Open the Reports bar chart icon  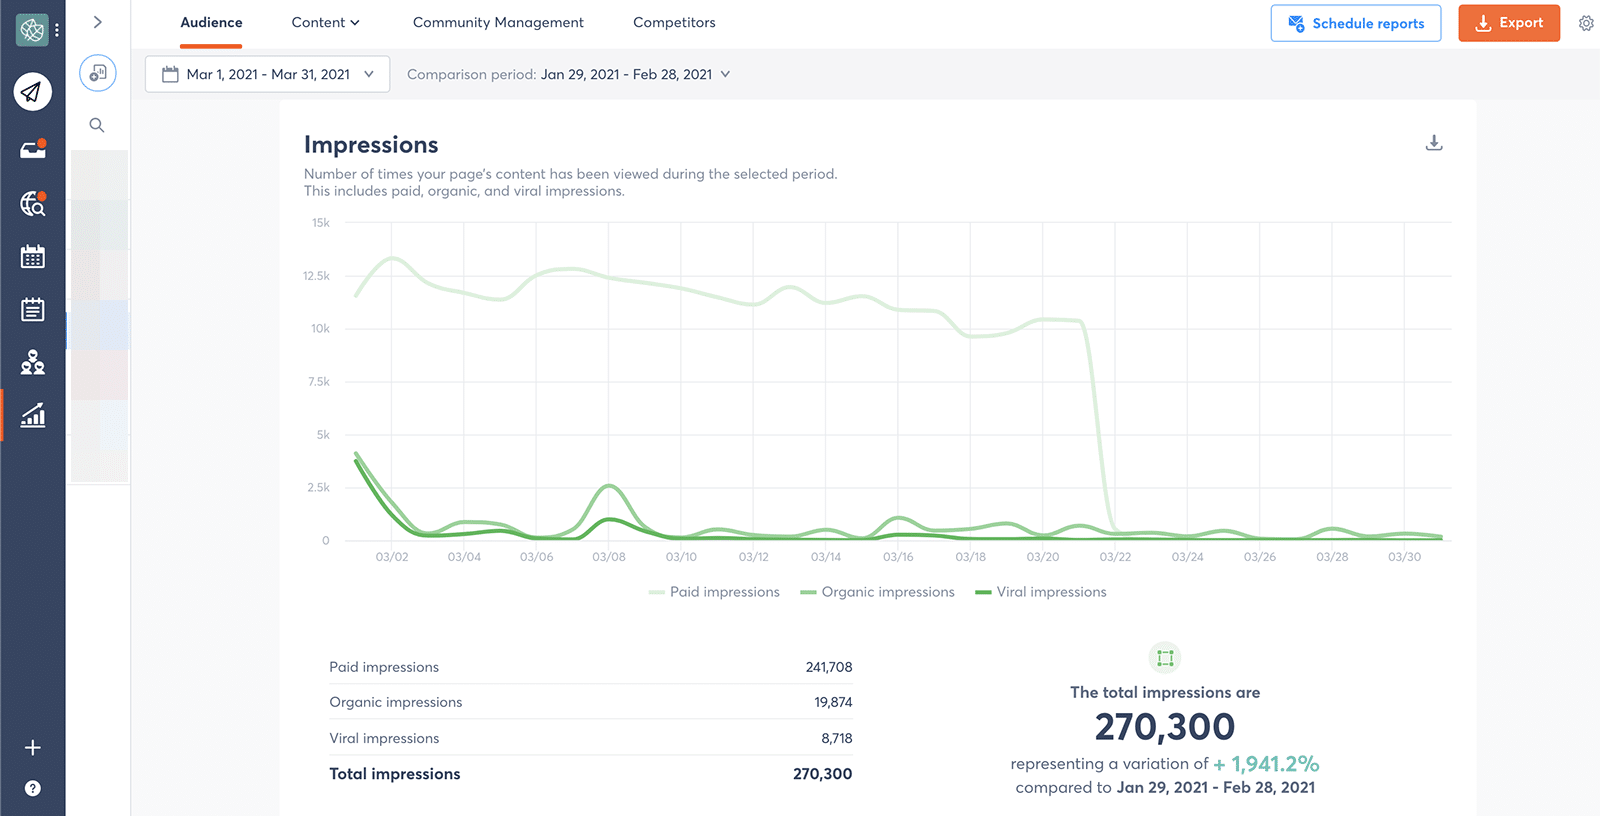pyautogui.click(x=33, y=415)
